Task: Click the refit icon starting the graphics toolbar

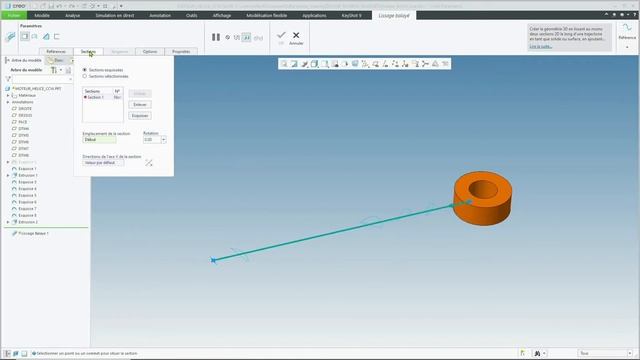Action: (x=284, y=64)
